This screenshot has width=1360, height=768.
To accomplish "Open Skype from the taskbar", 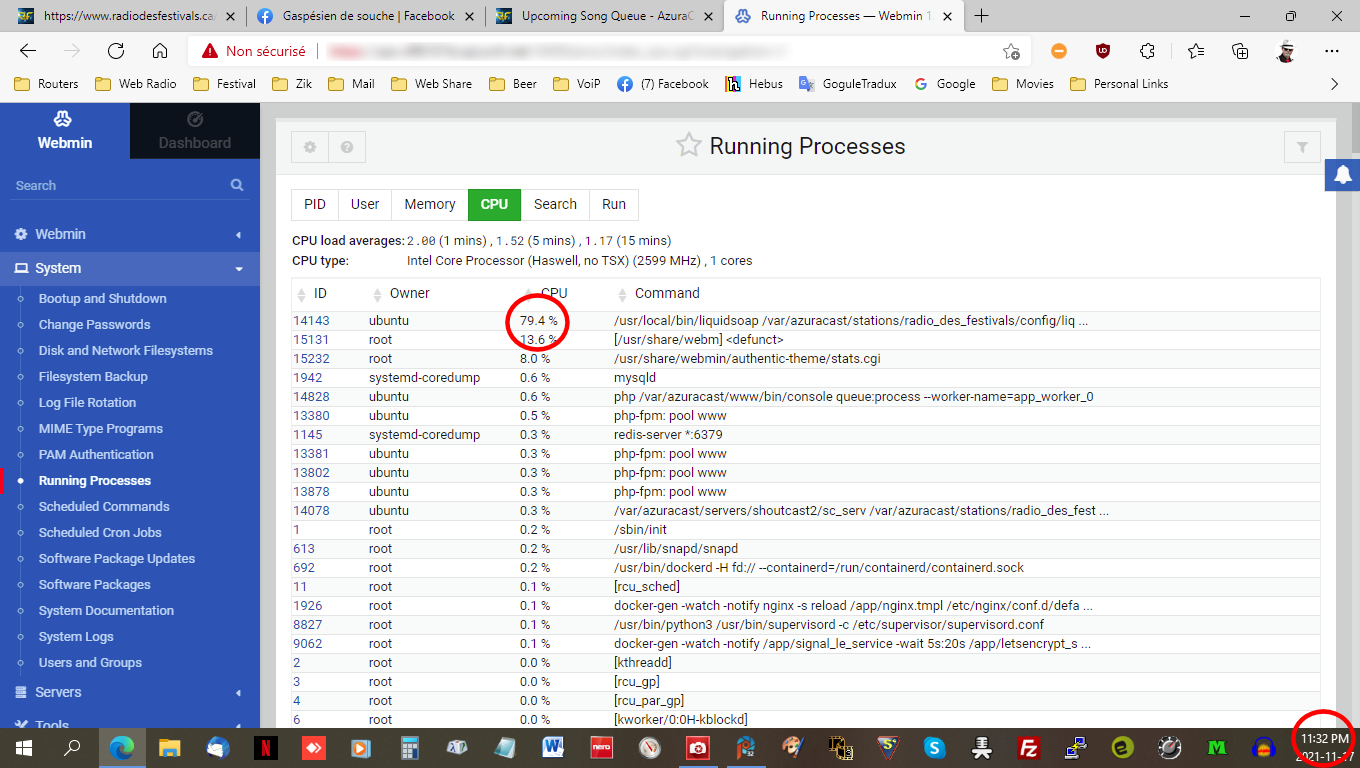I will click(x=934, y=747).
